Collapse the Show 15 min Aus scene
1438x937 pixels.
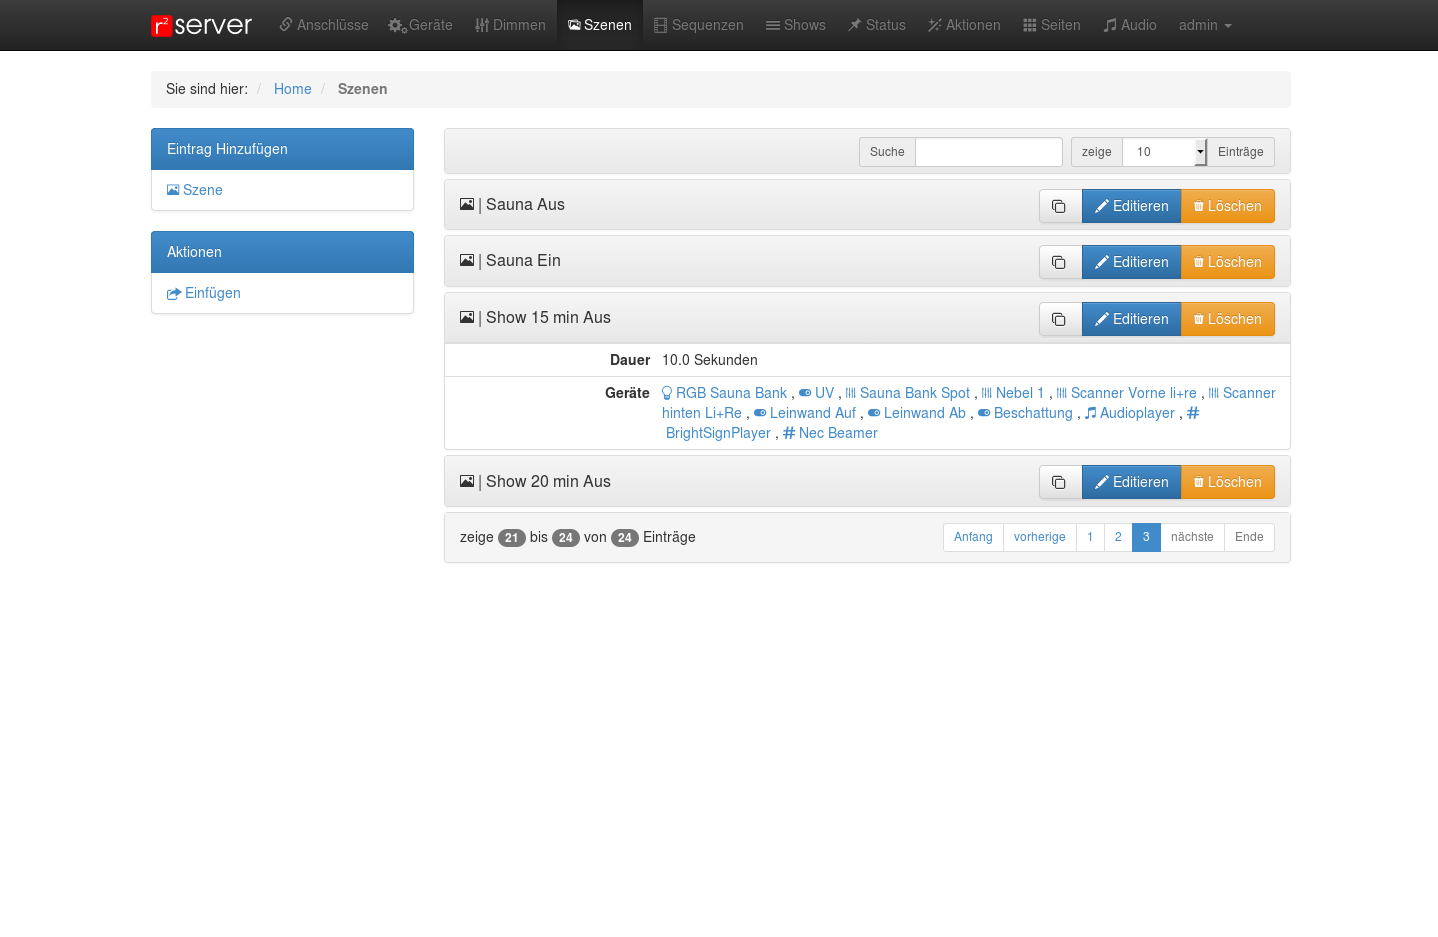[x=547, y=318]
